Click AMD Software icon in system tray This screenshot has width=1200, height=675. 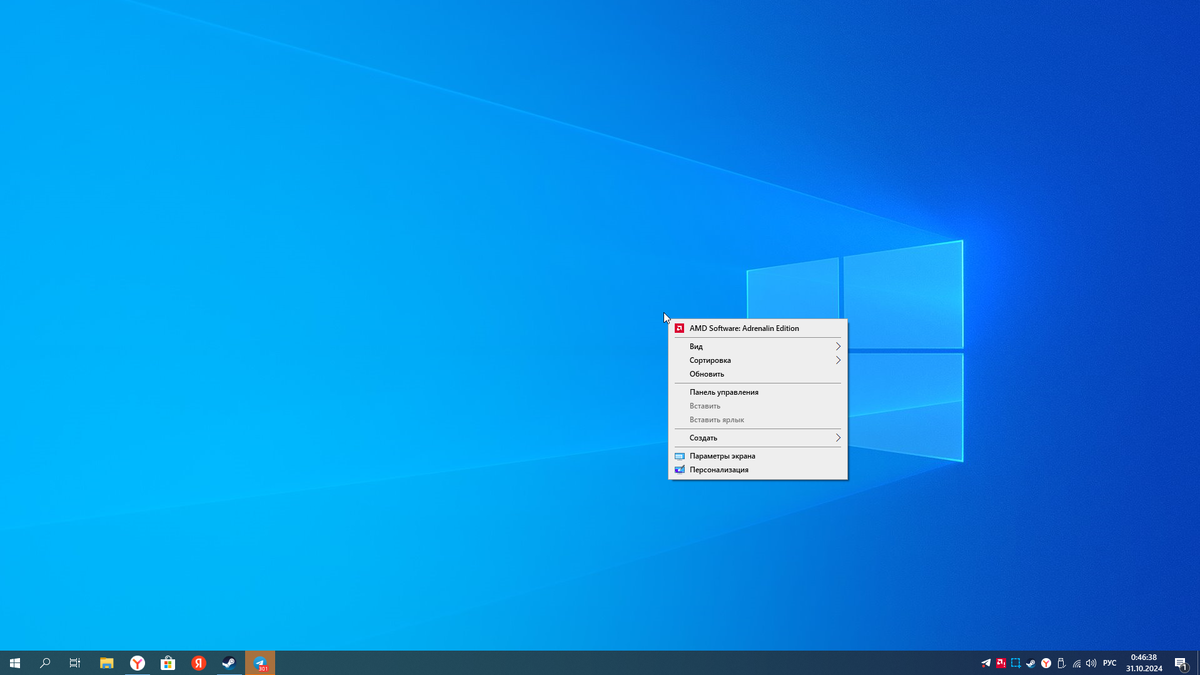tap(1000, 663)
